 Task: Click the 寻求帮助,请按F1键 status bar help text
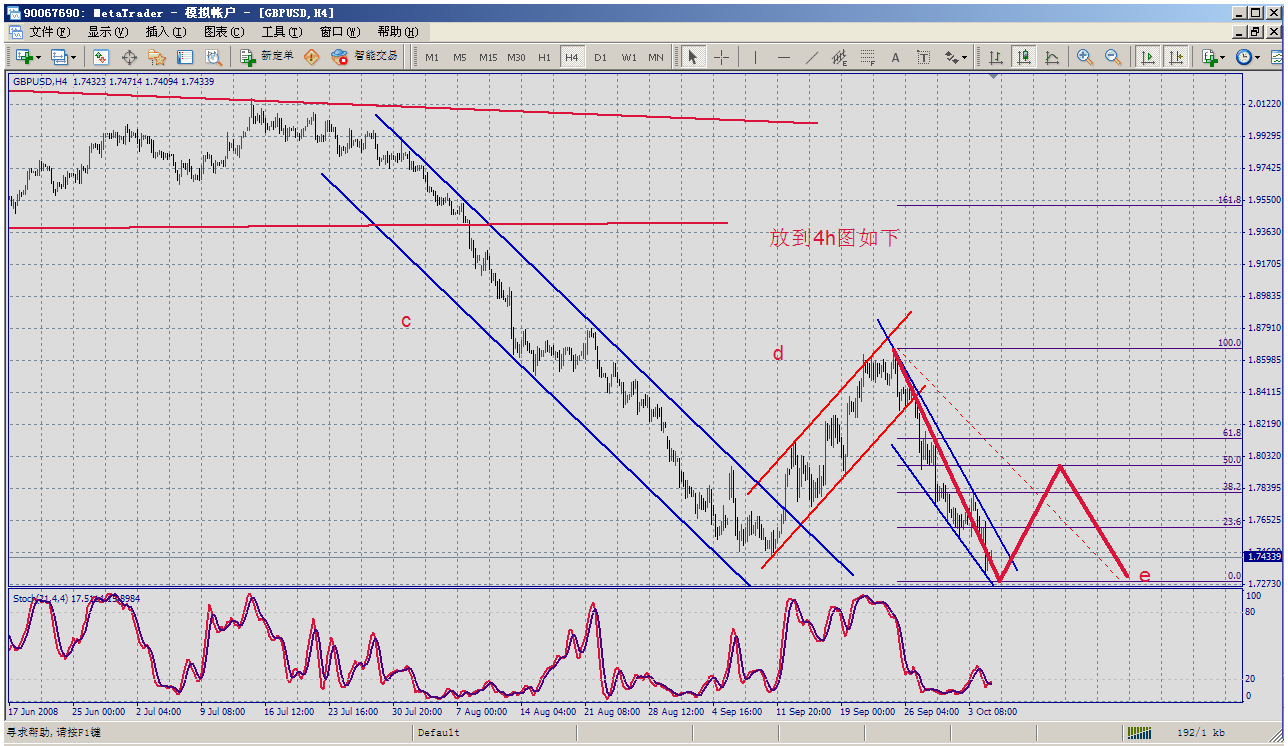[54, 733]
